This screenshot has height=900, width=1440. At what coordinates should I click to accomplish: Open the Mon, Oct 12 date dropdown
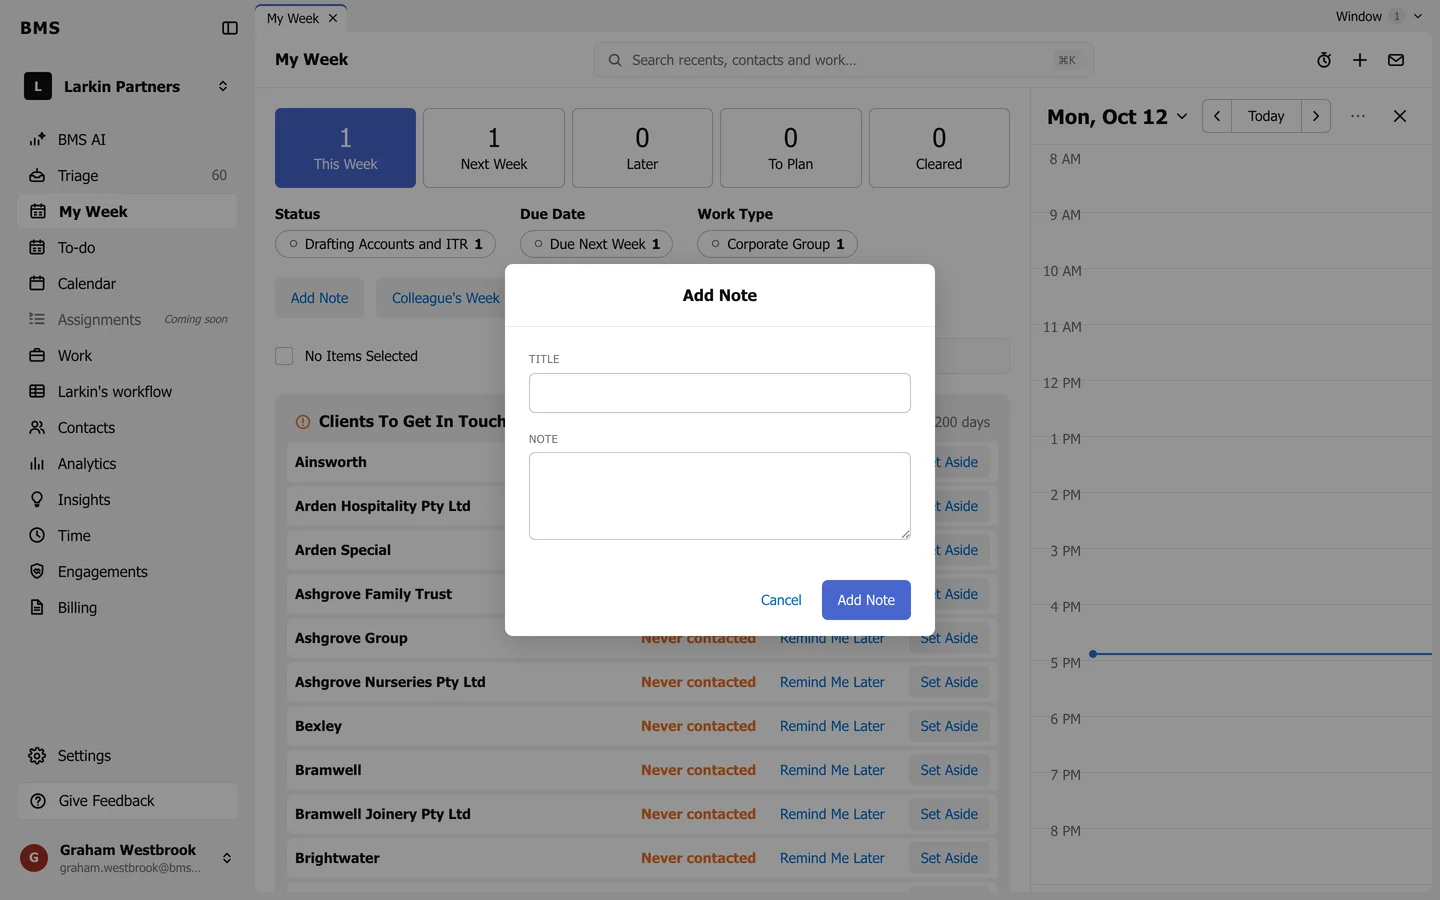click(1117, 117)
